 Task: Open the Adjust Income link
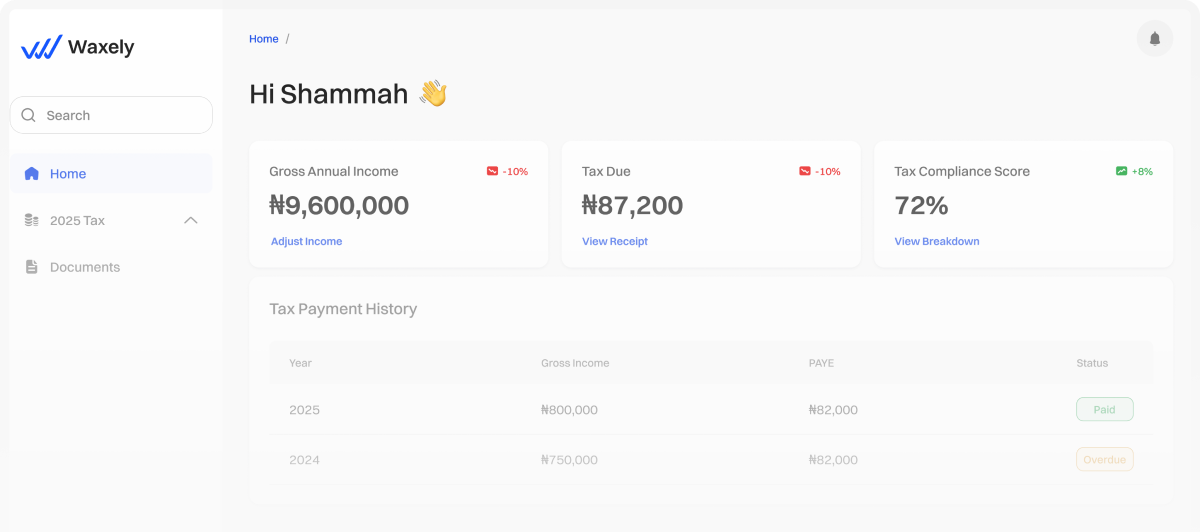tap(306, 241)
